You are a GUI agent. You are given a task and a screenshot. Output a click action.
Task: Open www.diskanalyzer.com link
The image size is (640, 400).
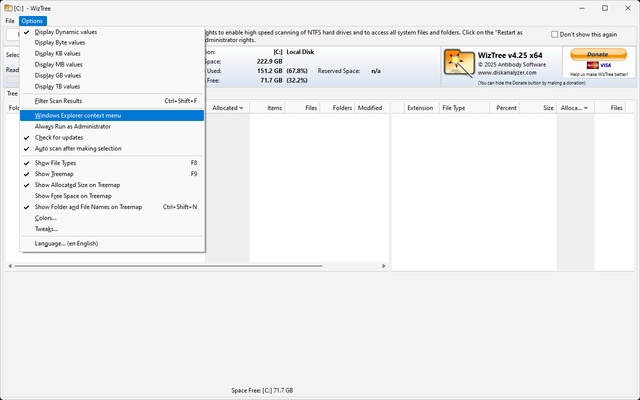pos(507,73)
